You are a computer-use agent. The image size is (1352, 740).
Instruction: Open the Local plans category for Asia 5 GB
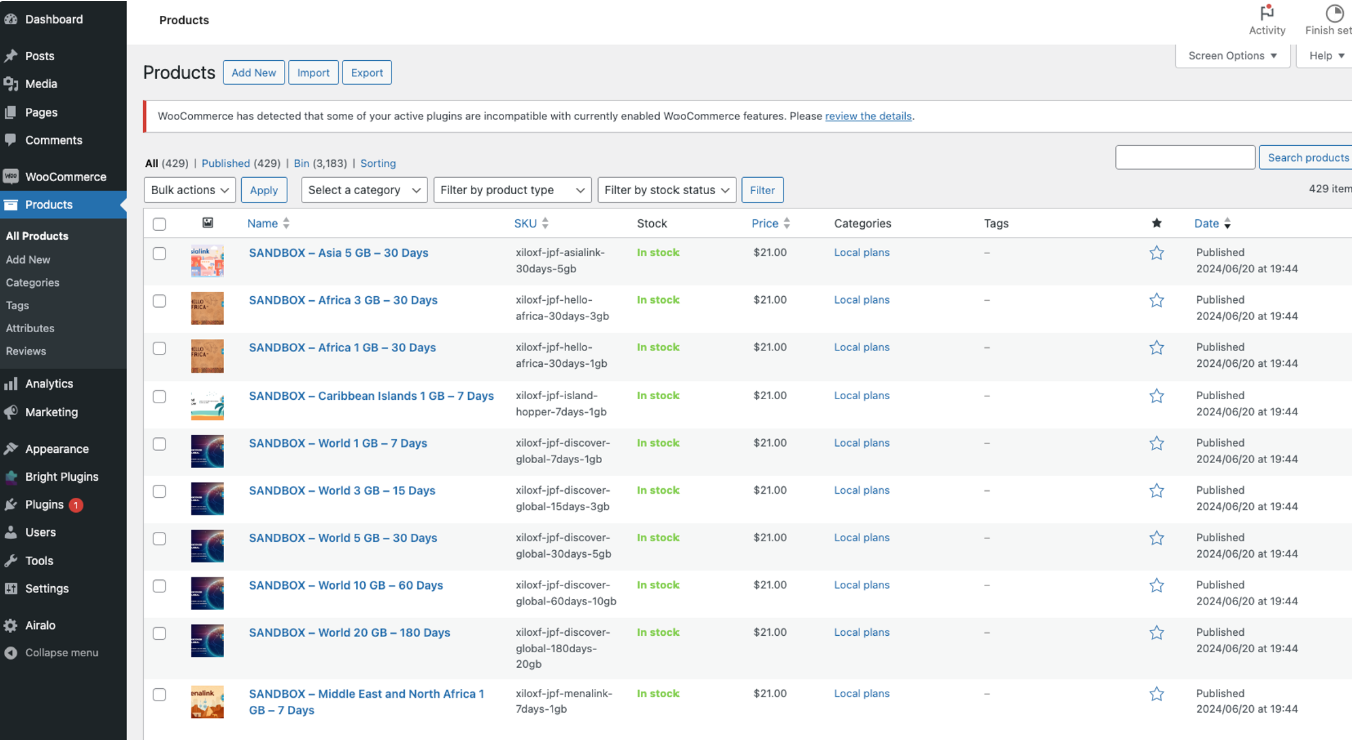(x=862, y=253)
